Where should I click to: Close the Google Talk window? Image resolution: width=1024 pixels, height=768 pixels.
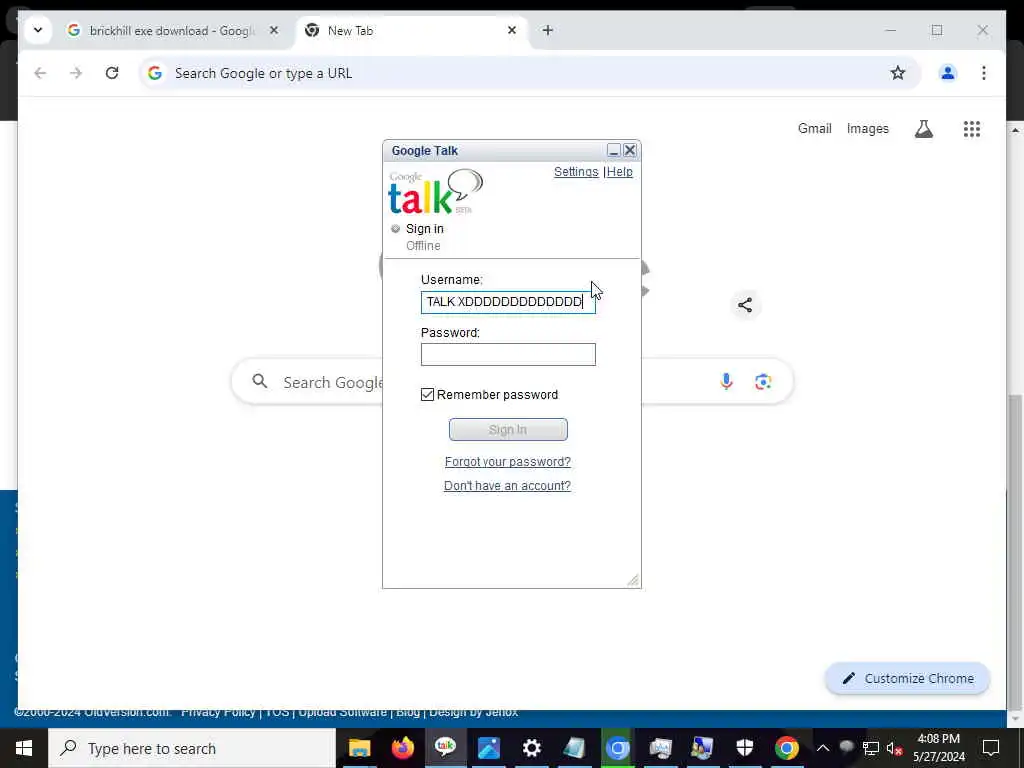pos(630,150)
